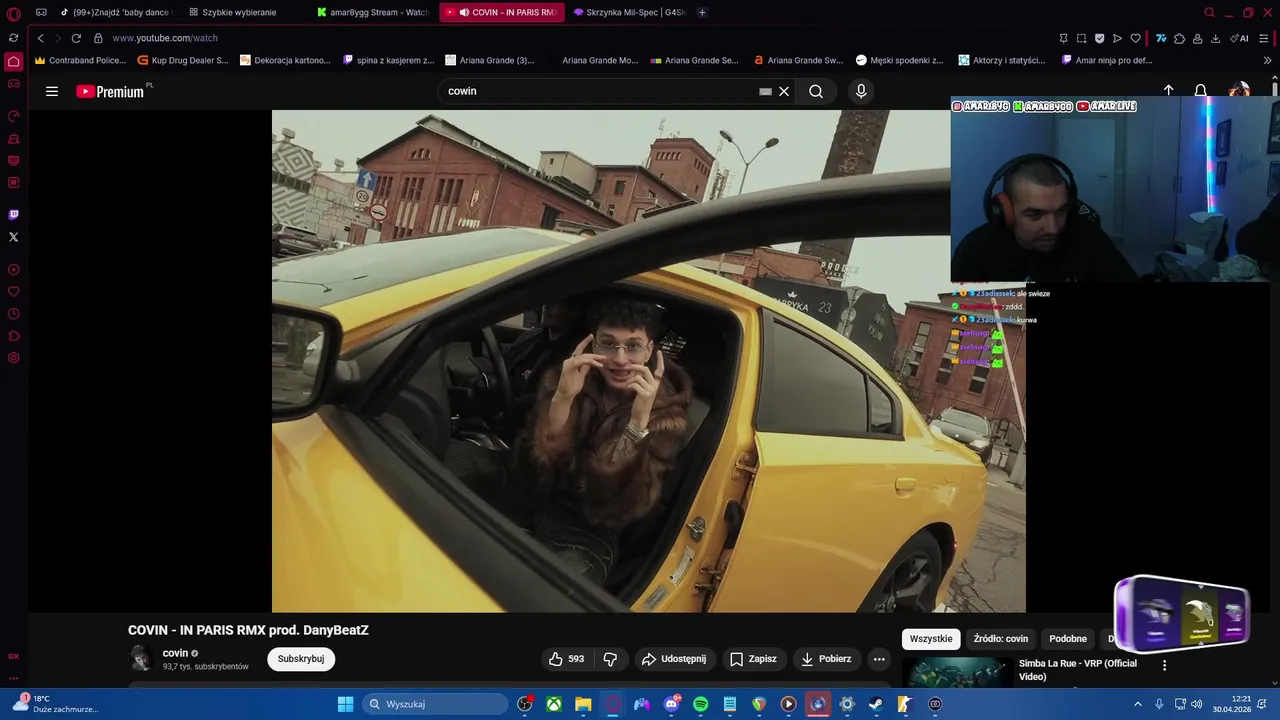
Task: Save video with Zapisz button
Action: click(753, 659)
